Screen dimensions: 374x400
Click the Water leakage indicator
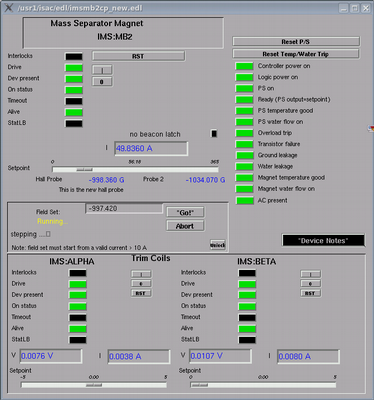click(244, 167)
